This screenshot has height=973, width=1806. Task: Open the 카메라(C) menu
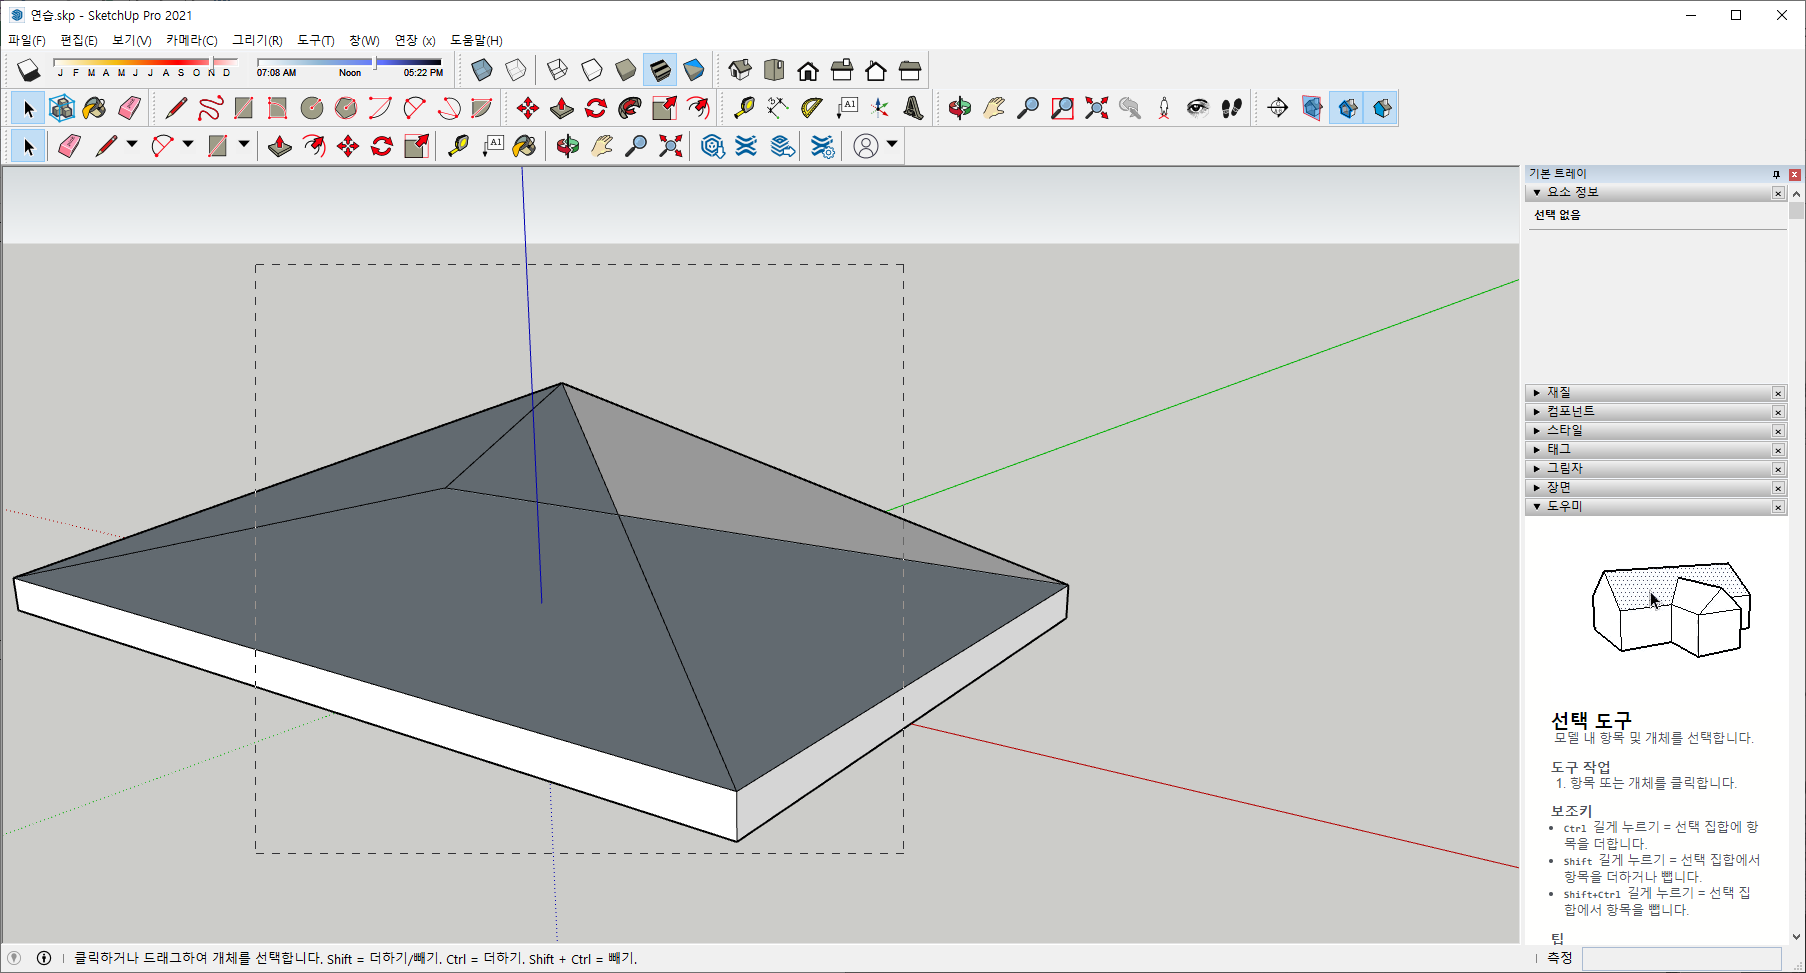click(x=192, y=41)
